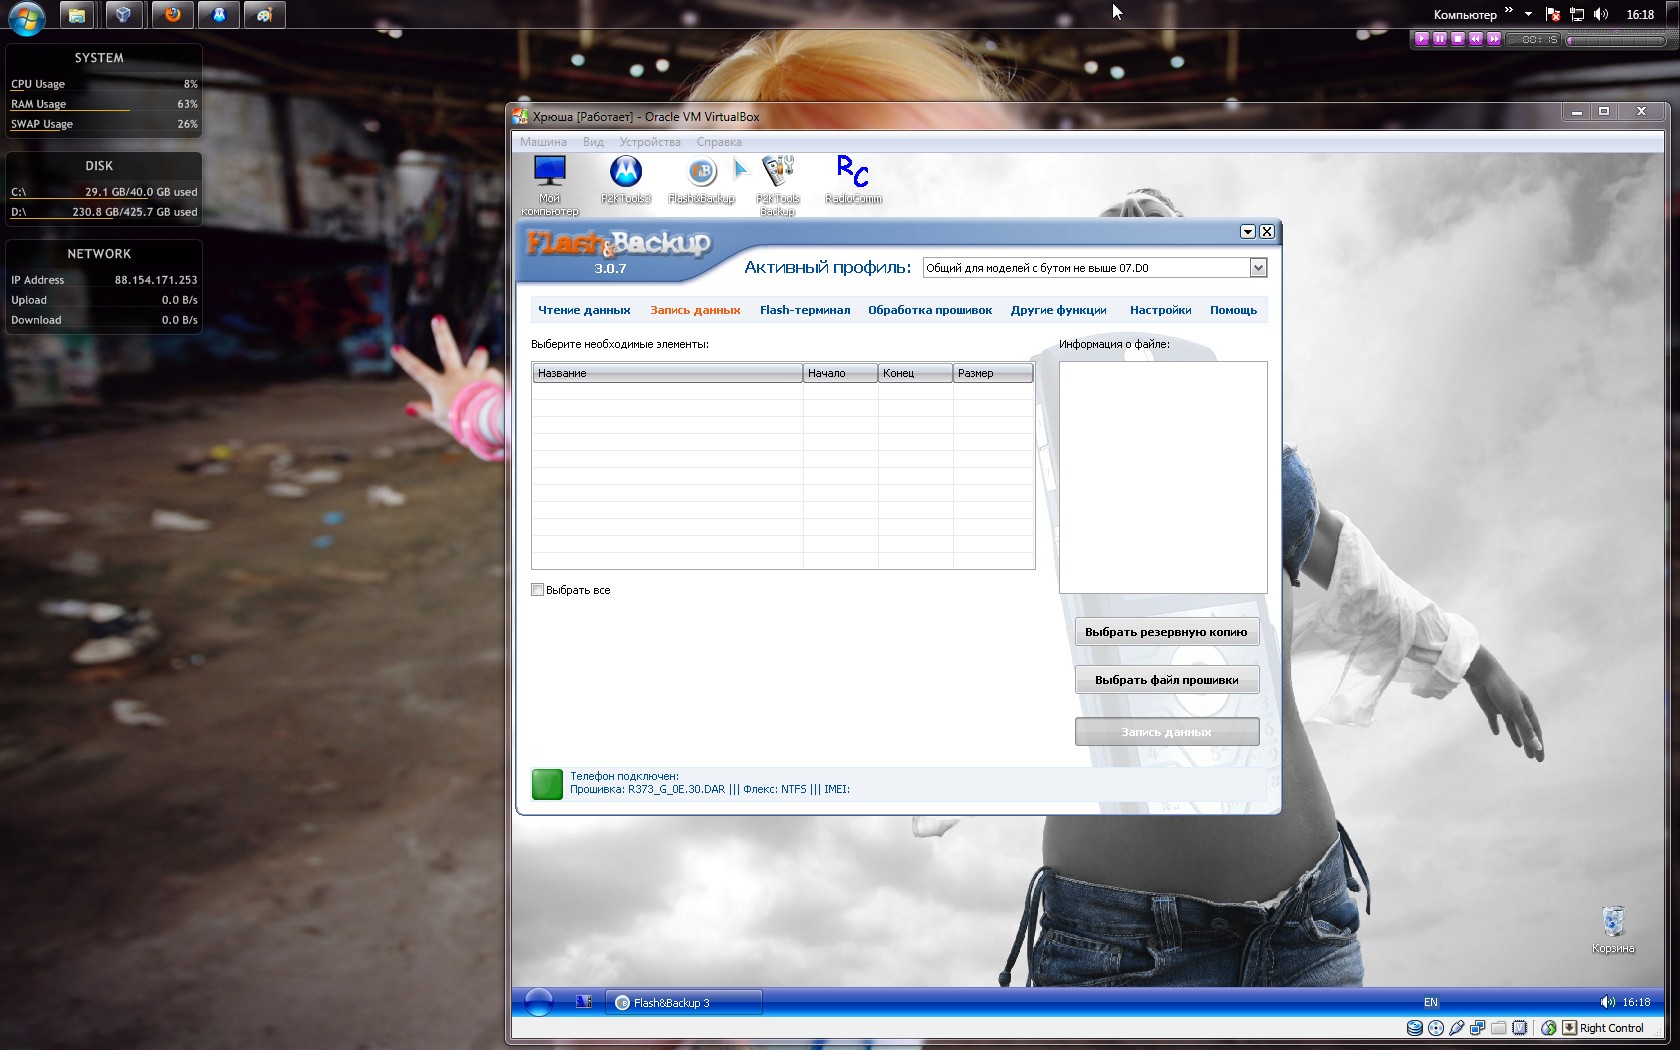Open the Motorola app in the host taskbar
1680x1050 pixels.
219,14
